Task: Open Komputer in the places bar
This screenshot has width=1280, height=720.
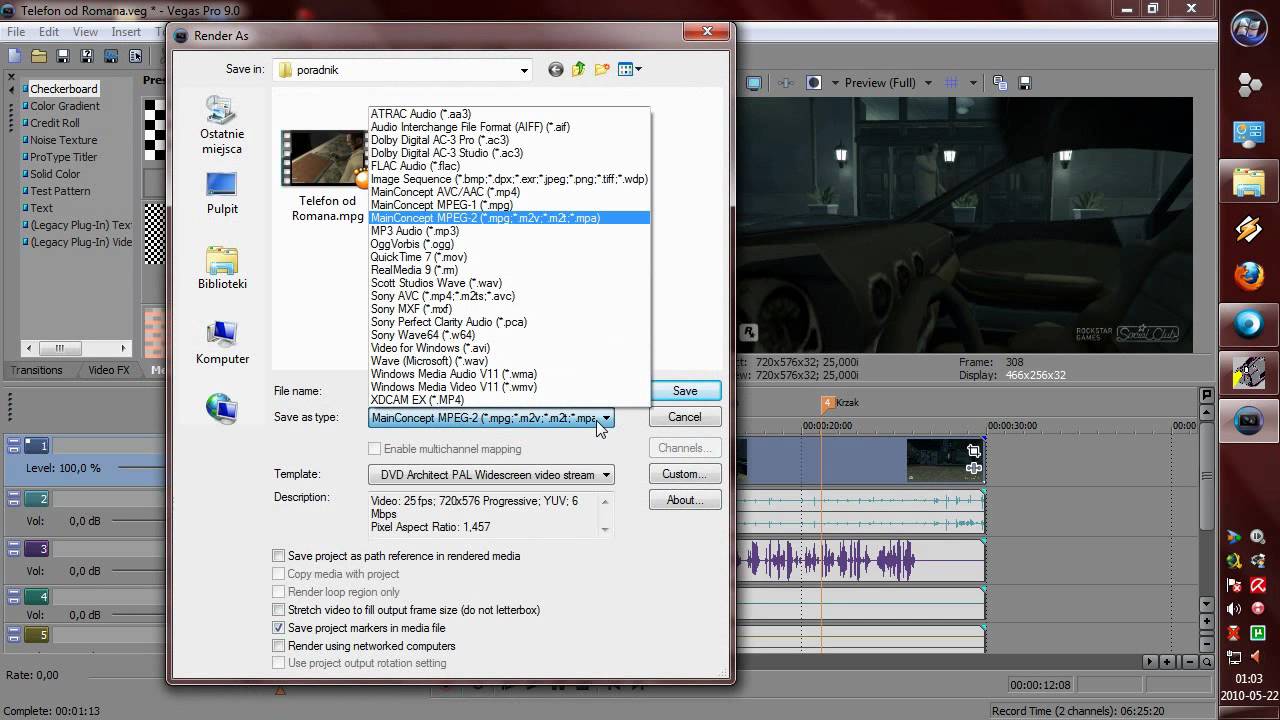Action: pos(221,343)
